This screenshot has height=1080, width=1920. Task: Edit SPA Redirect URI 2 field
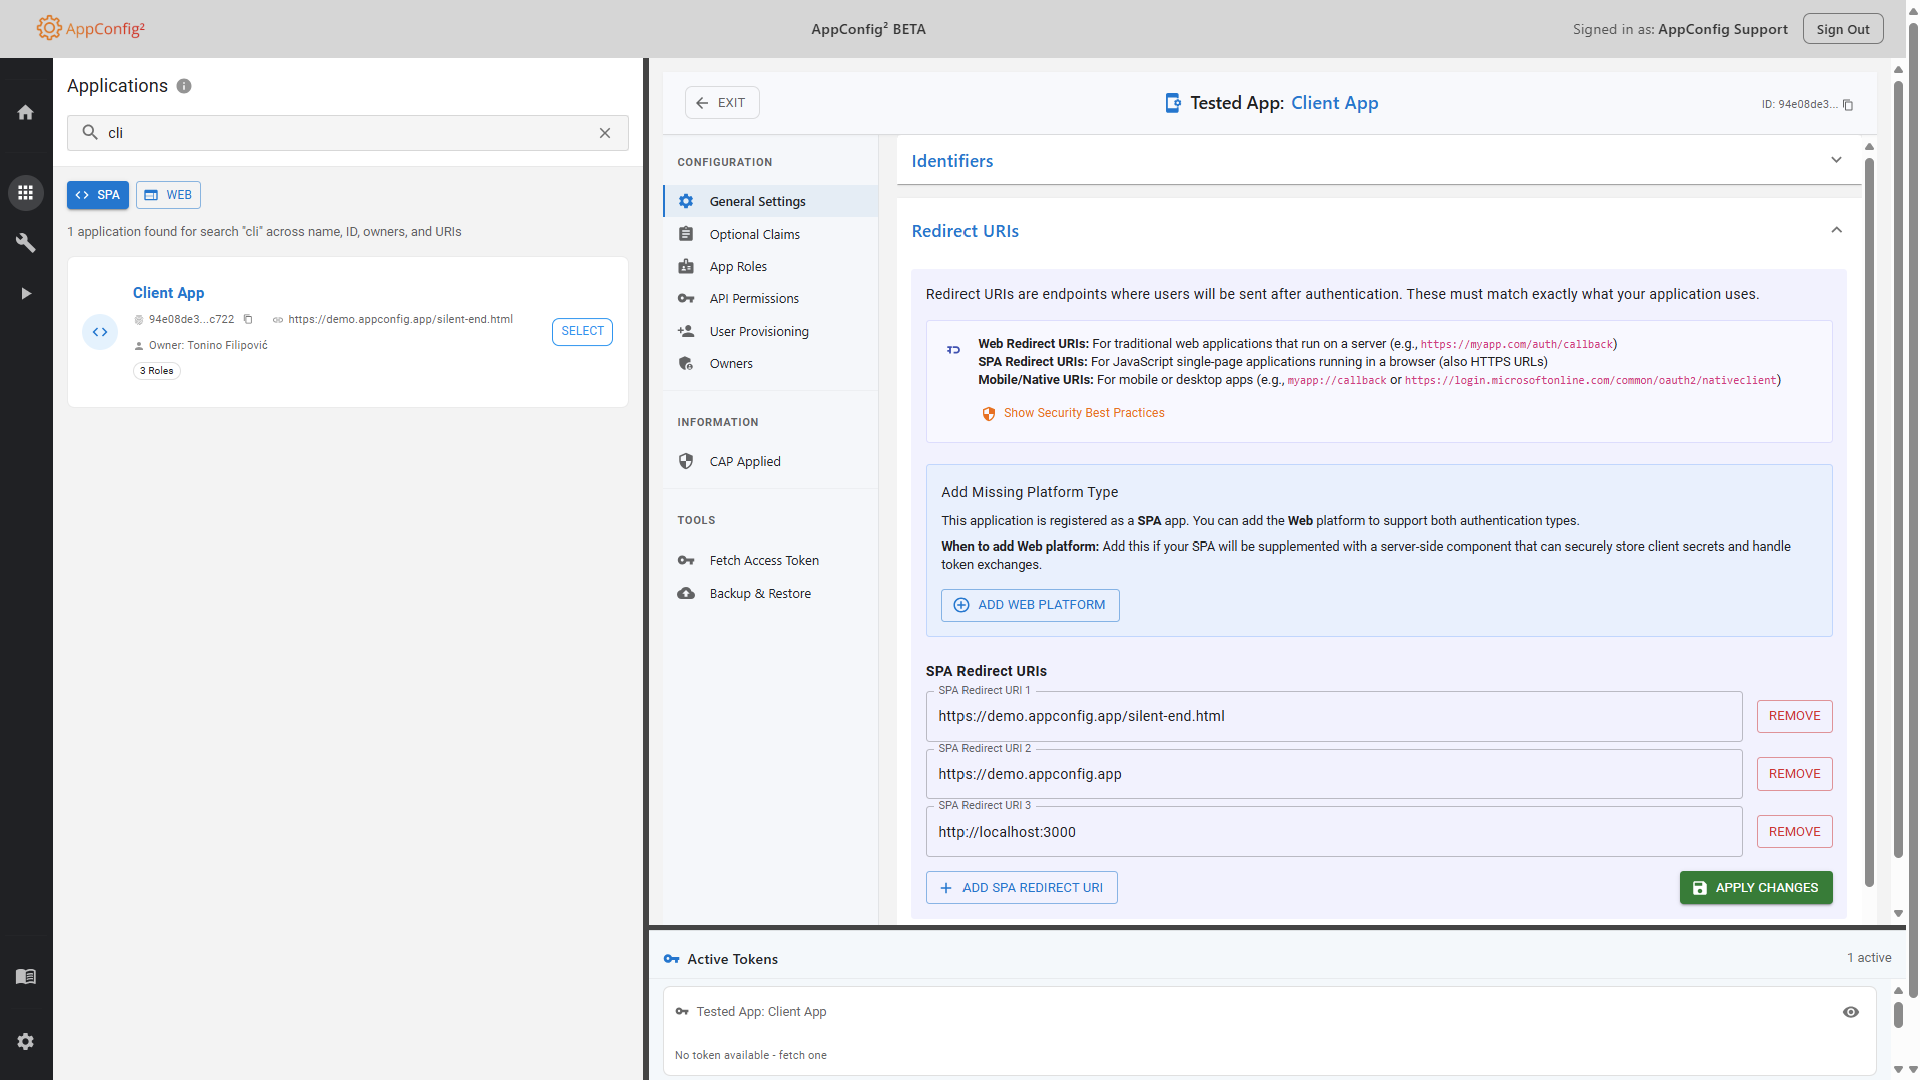click(1334, 774)
